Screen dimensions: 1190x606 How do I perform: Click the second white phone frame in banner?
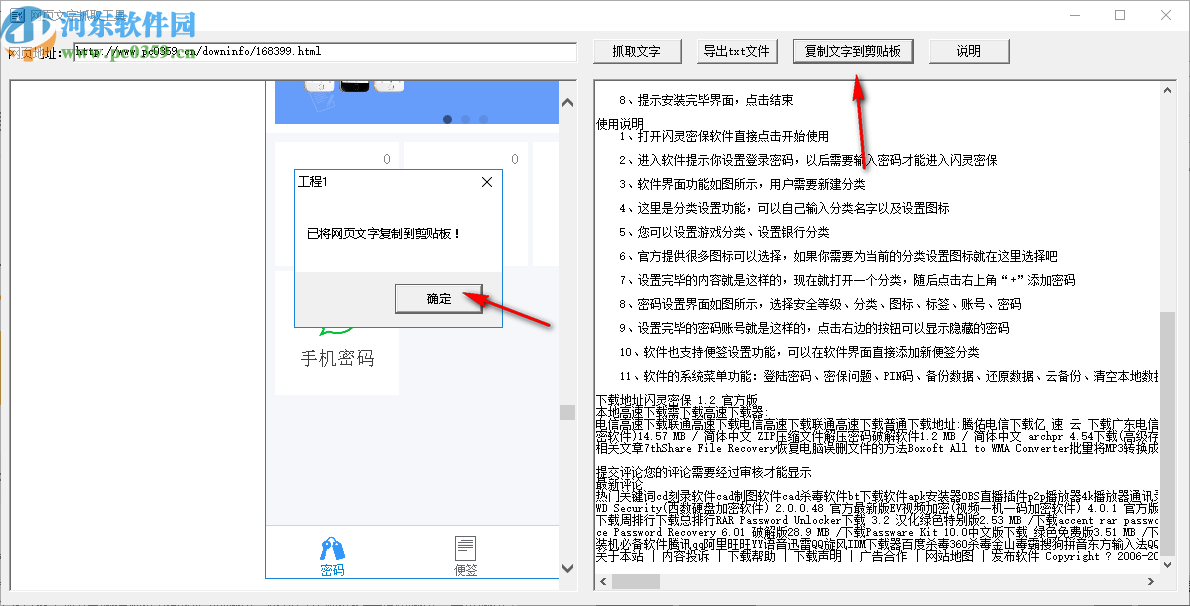(389, 85)
